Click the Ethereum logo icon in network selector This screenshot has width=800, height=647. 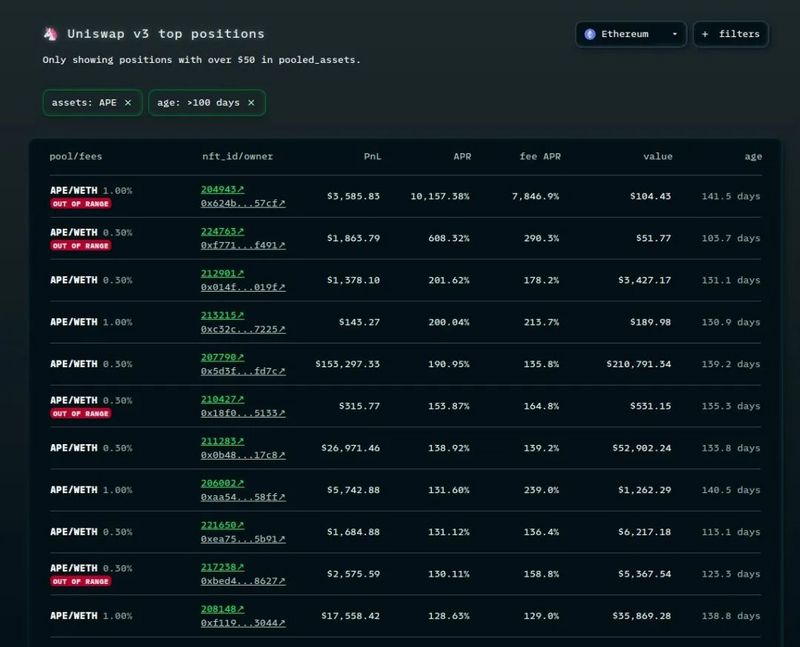tap(590, 34)
